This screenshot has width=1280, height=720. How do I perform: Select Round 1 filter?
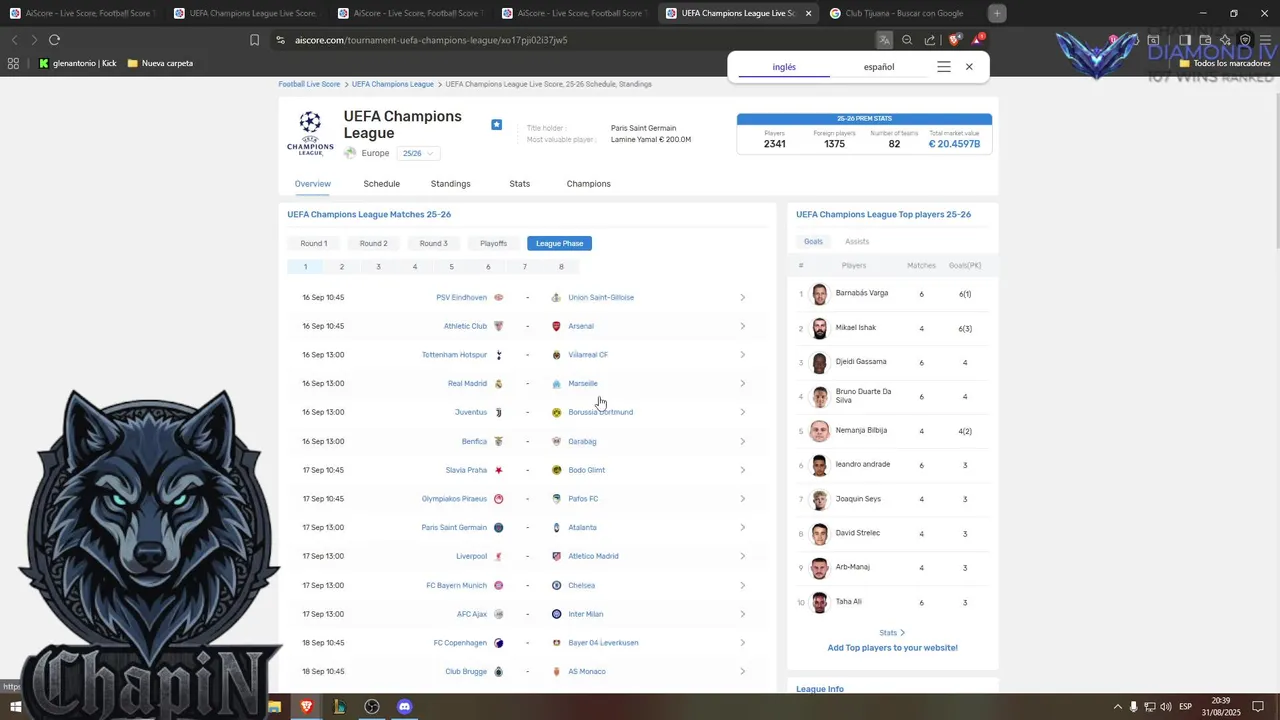[x=313, y=243]
